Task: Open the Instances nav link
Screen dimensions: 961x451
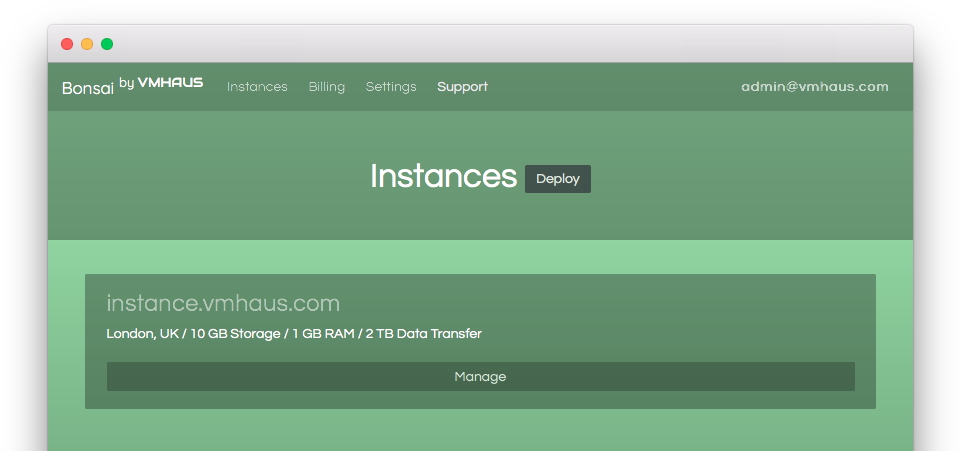Action: 257,87
